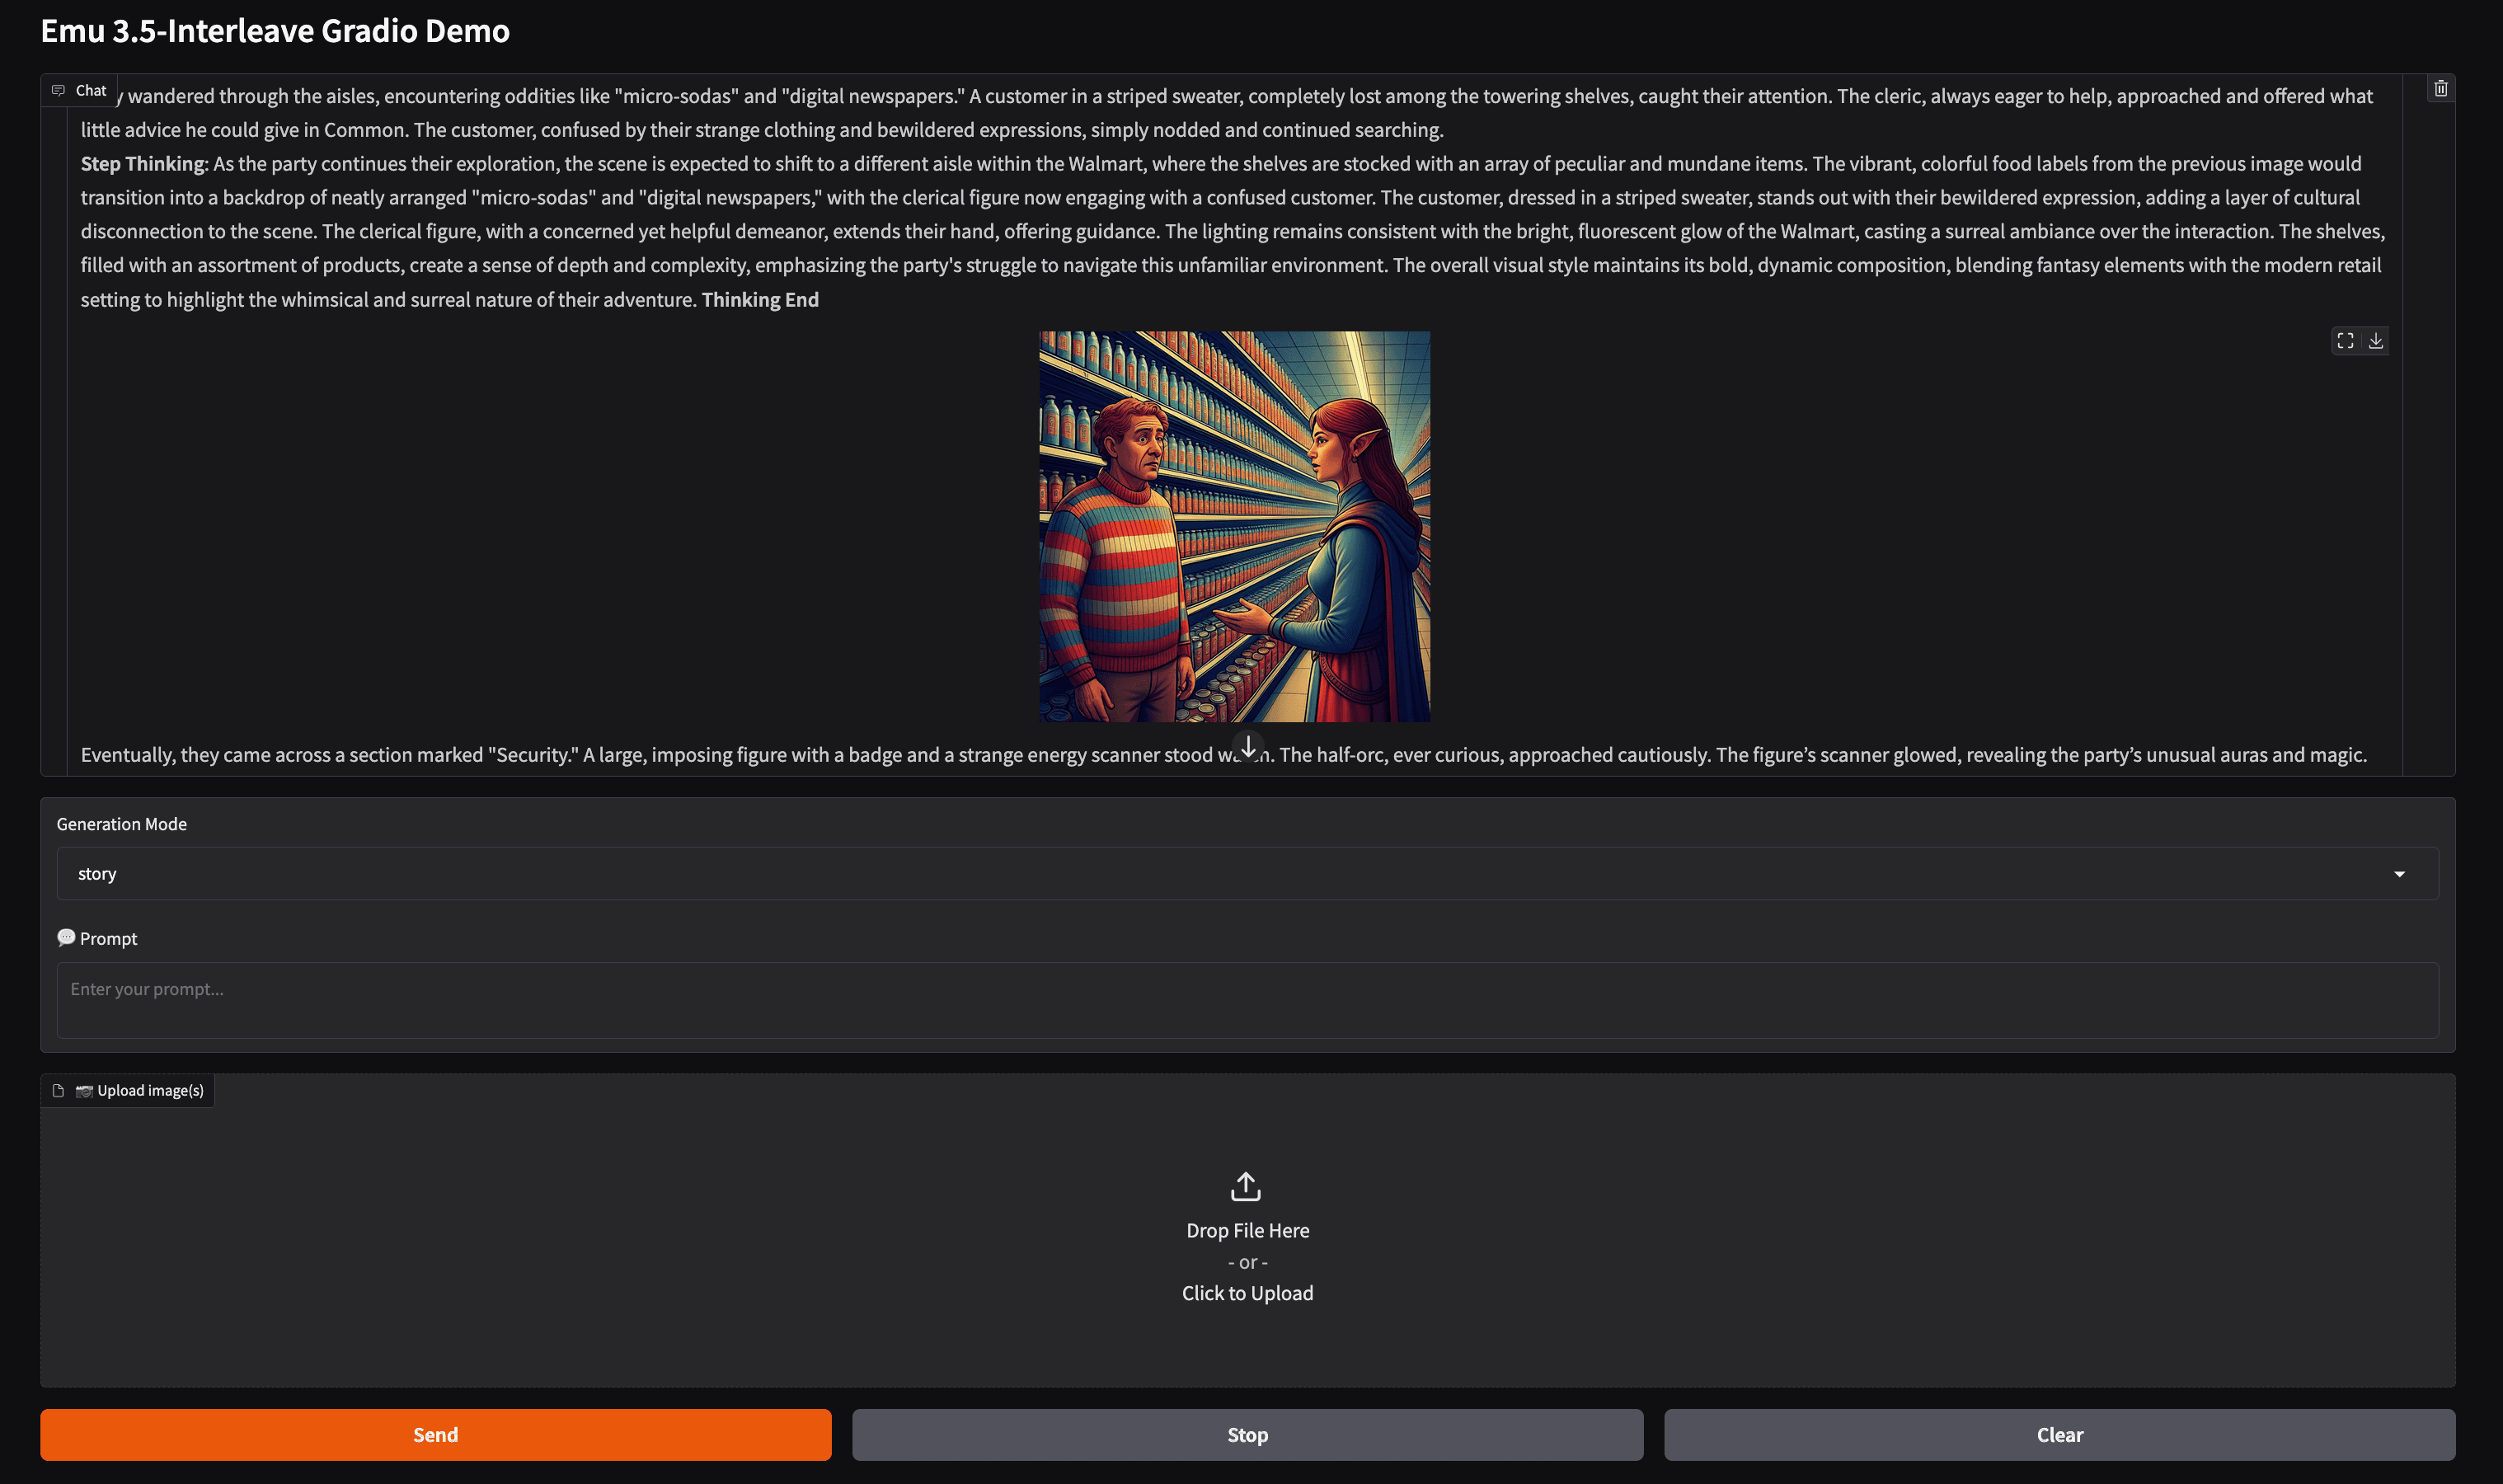Download the generated image
Image resolution: width=2503 pixels, height=1484 pixels.
[2378, 340]
